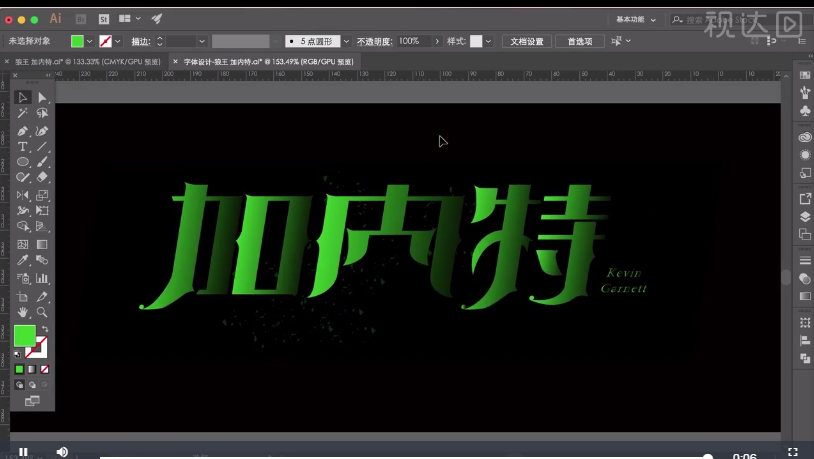Viewport: 814px width, 459px height.
Task: Set paint mode to None
Action: pyautogui.click(x=45, y=369)
